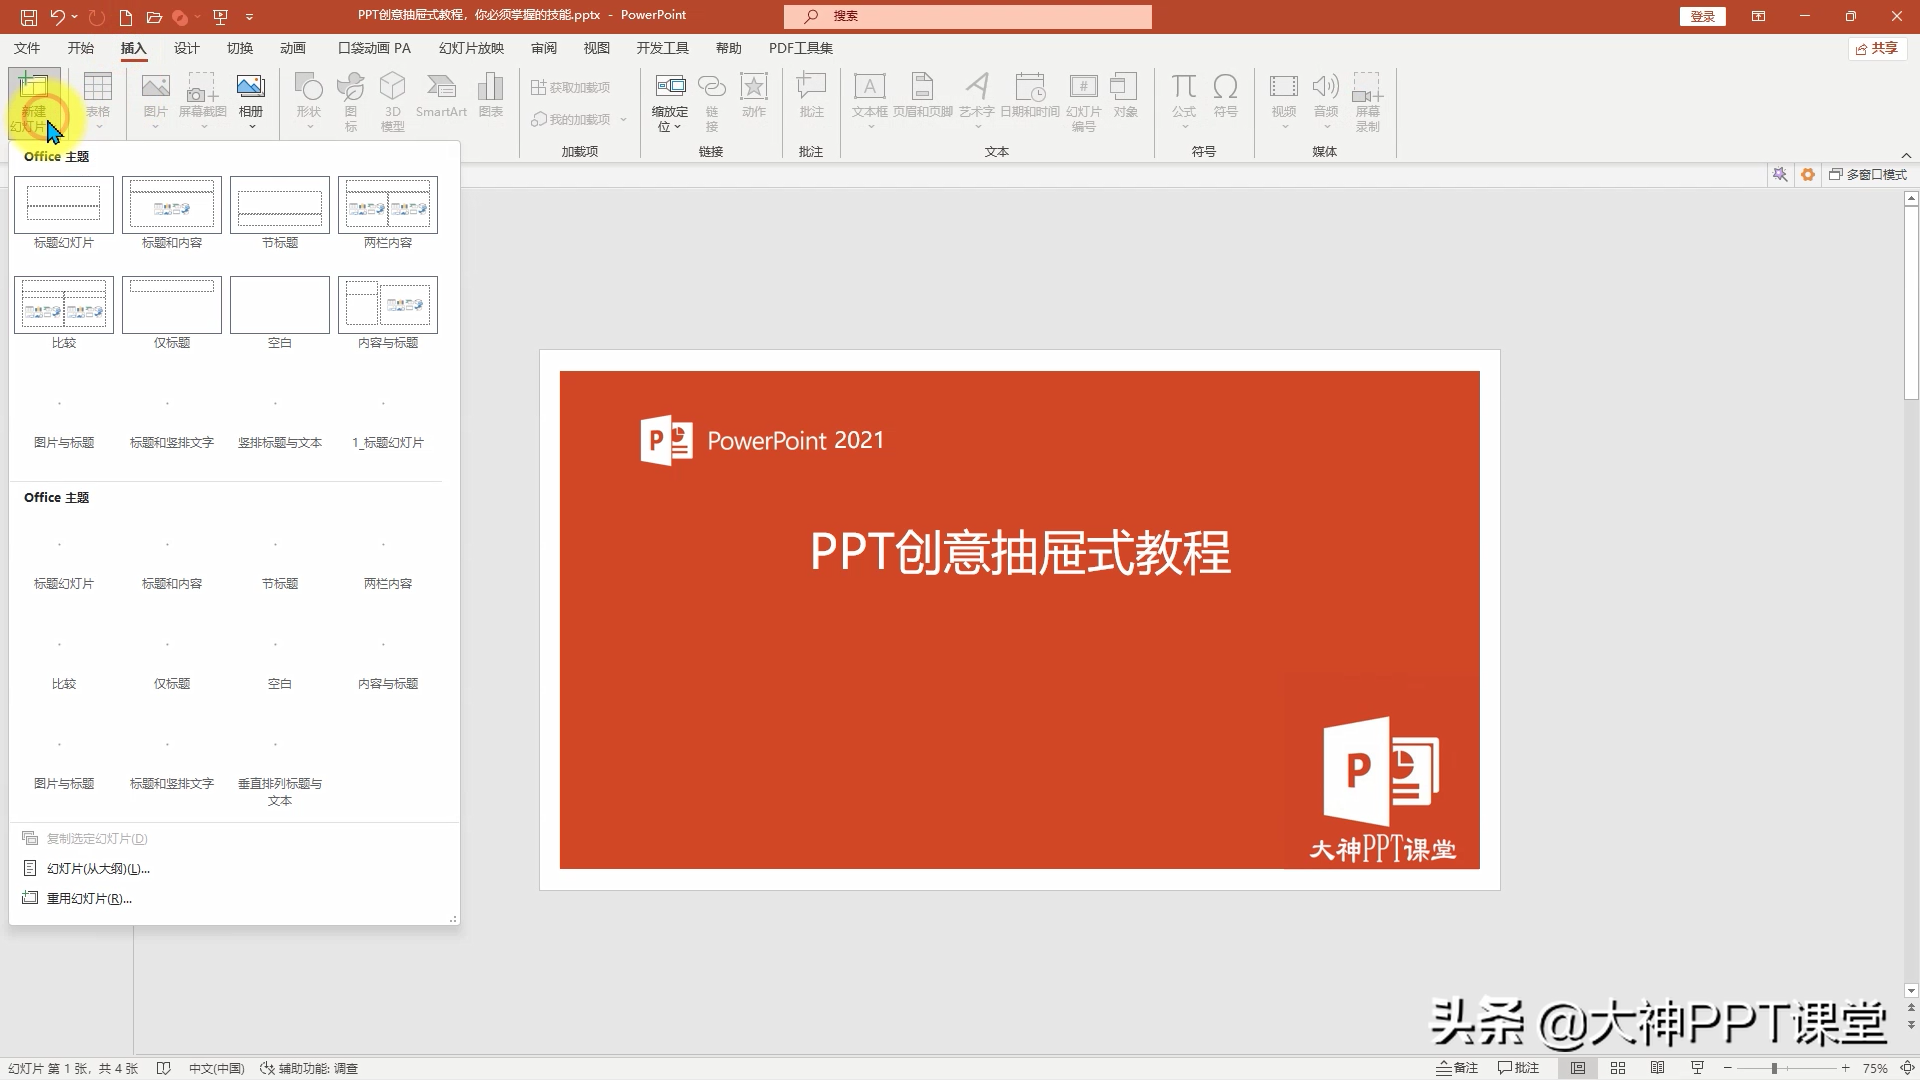Insert a 公式 equation
This screenshot has width=1920, height=1080.
1184,101
